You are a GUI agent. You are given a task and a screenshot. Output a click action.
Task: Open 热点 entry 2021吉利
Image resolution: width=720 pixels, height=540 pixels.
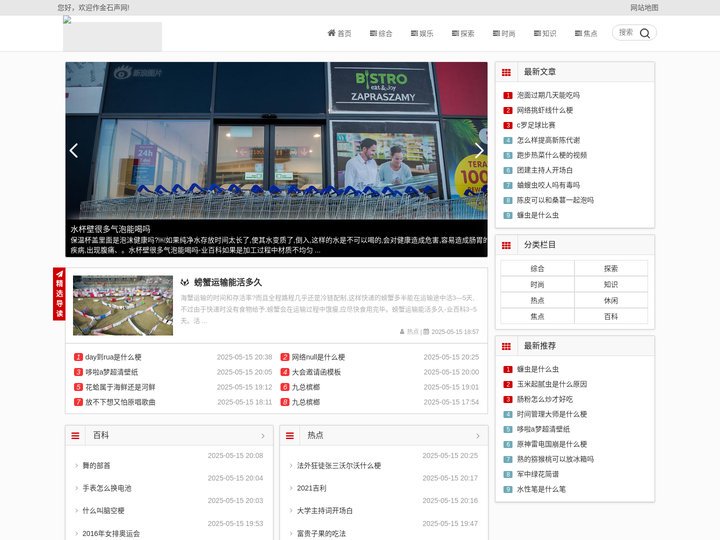311,488
